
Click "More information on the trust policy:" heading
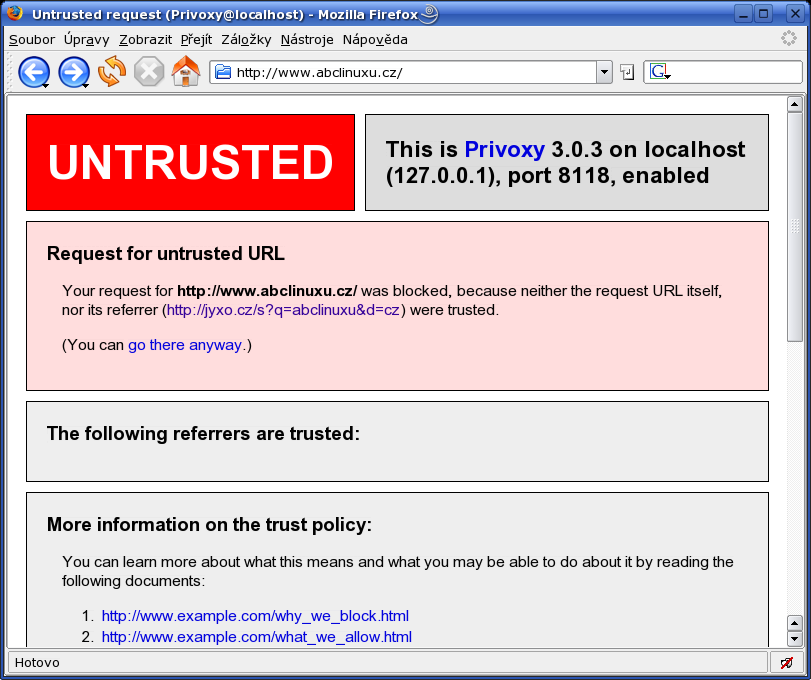point(209,524)
